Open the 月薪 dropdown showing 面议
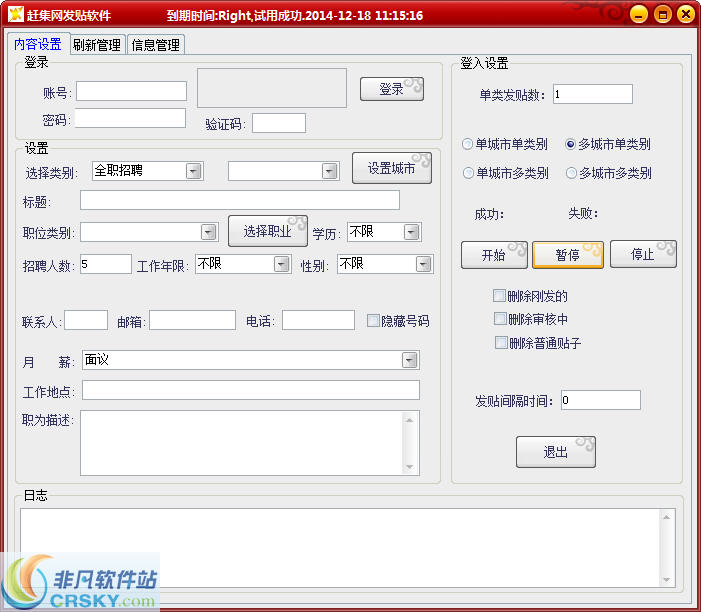Image resolution: width=701 pixels, height=612 pixels. (251, 360)
